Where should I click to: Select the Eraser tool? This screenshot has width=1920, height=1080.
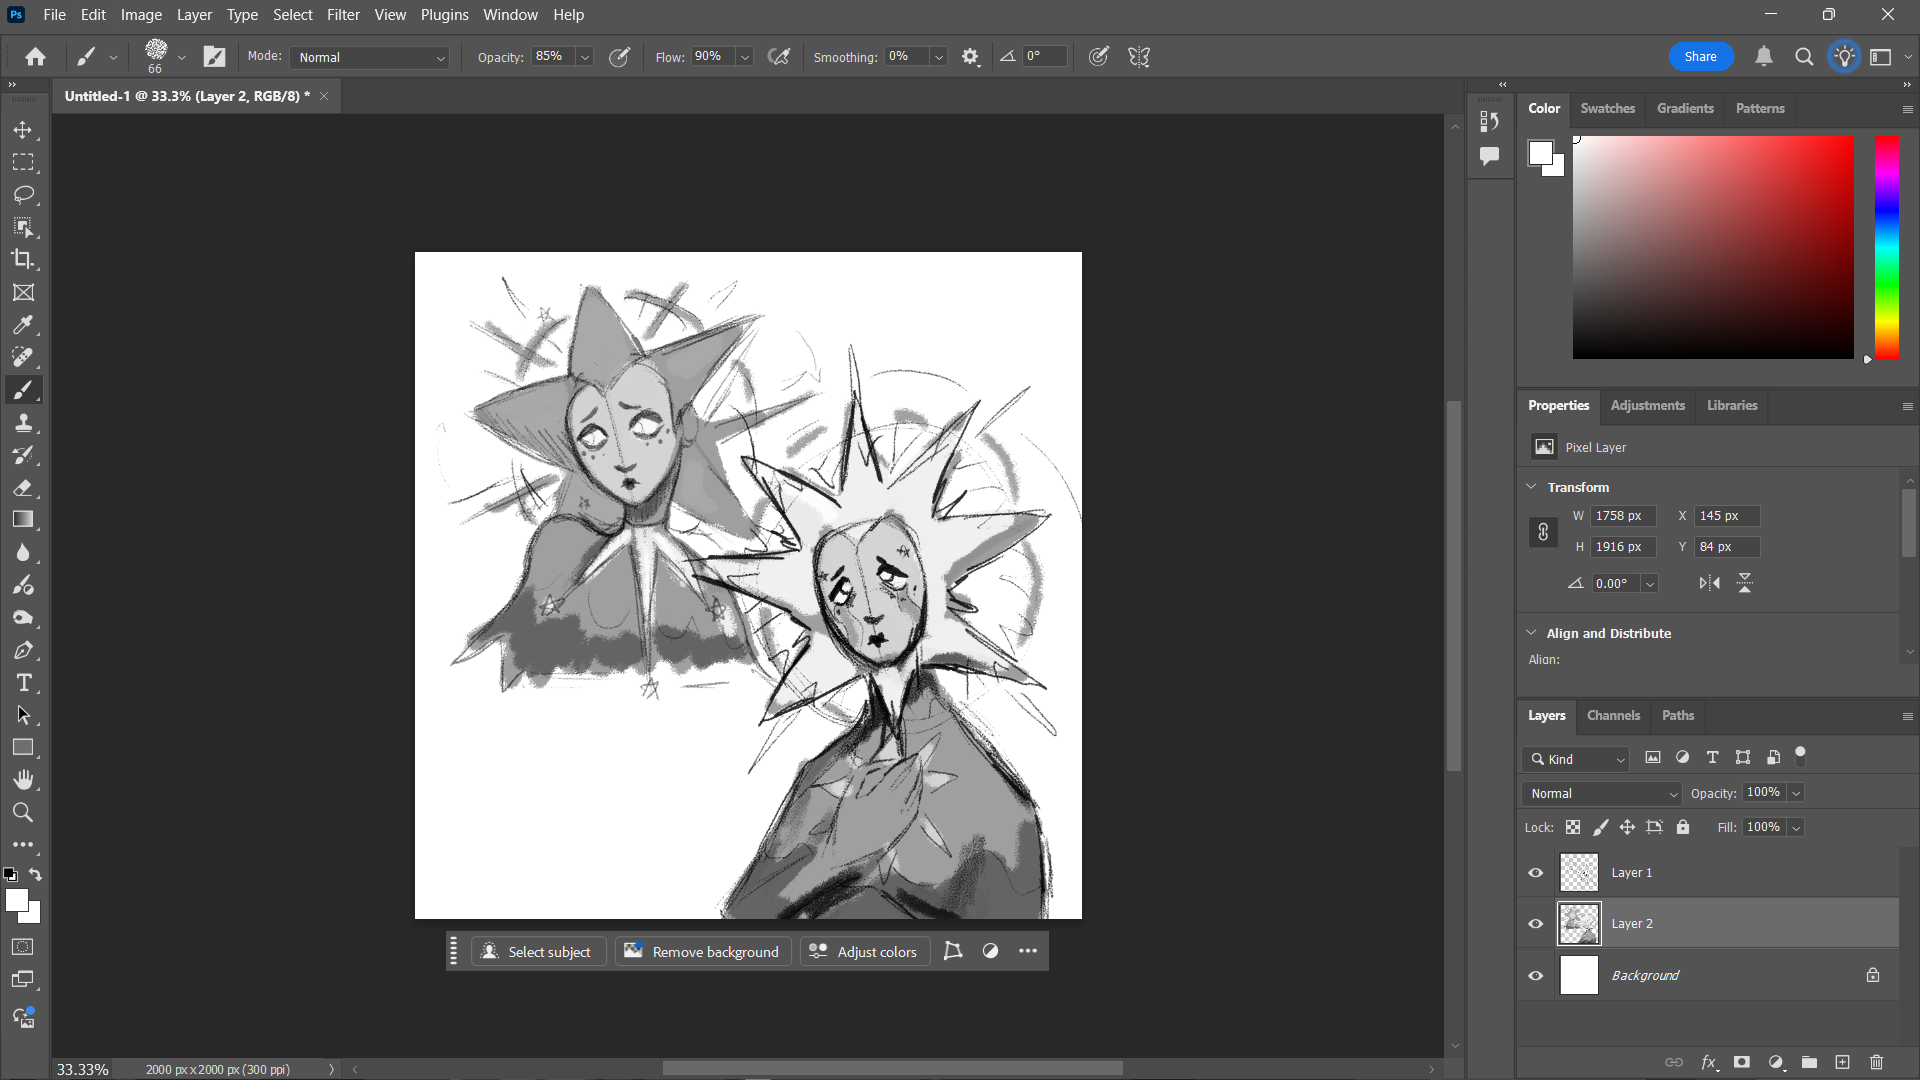point(23,488)
